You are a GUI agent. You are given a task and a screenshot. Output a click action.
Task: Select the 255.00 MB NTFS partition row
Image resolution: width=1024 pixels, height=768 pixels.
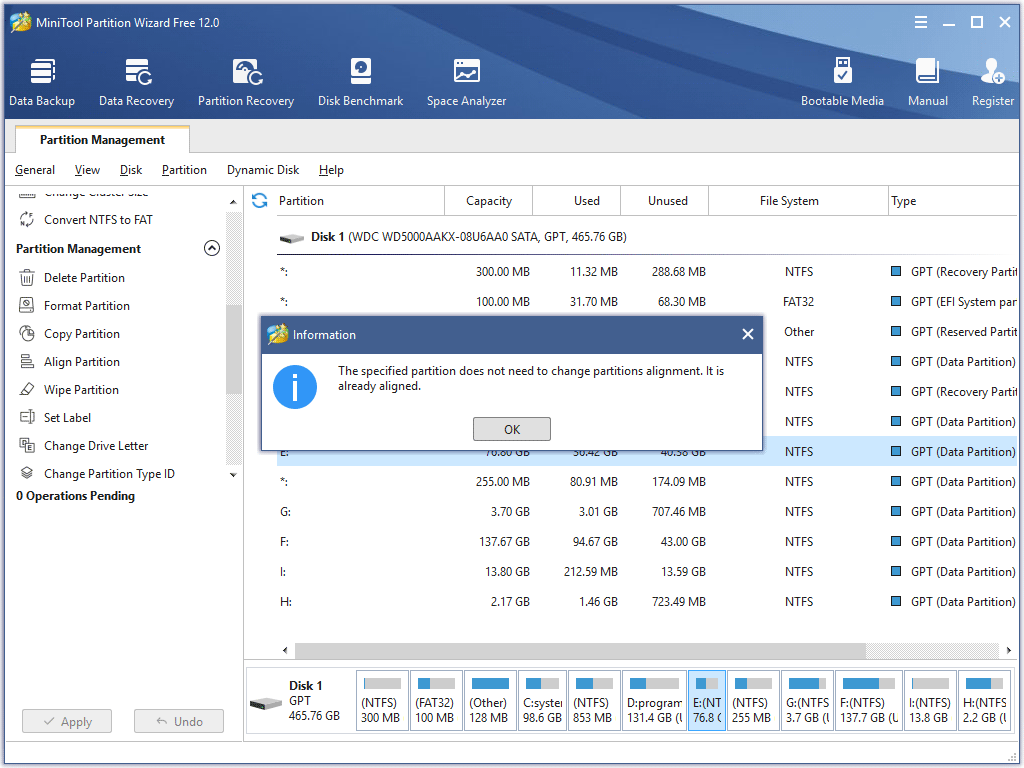647,482
